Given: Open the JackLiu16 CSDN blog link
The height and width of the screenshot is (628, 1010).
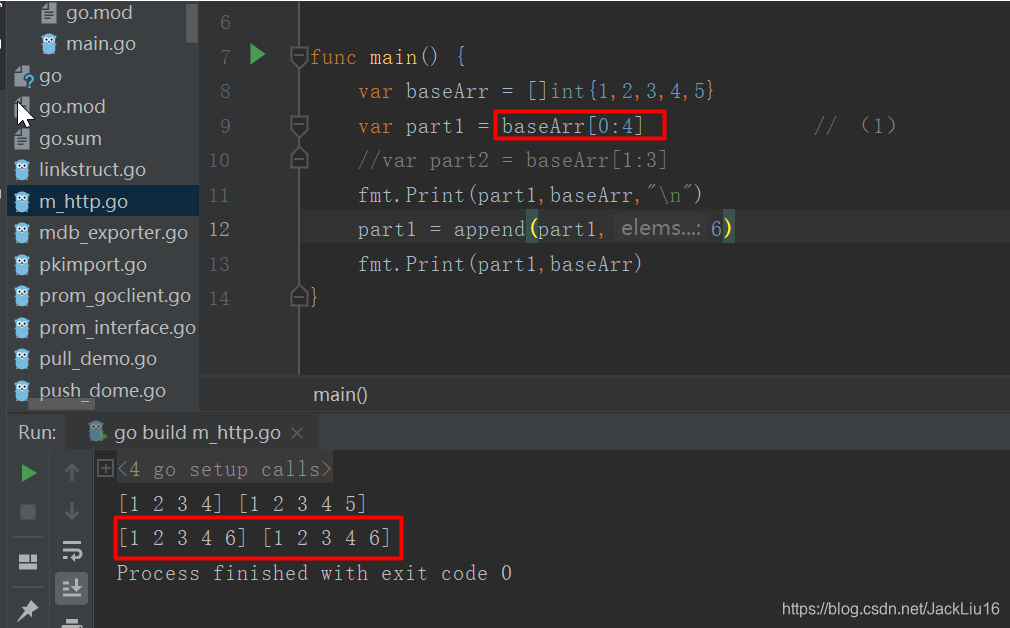Looking at the screenshot, I should click(890, 608).
